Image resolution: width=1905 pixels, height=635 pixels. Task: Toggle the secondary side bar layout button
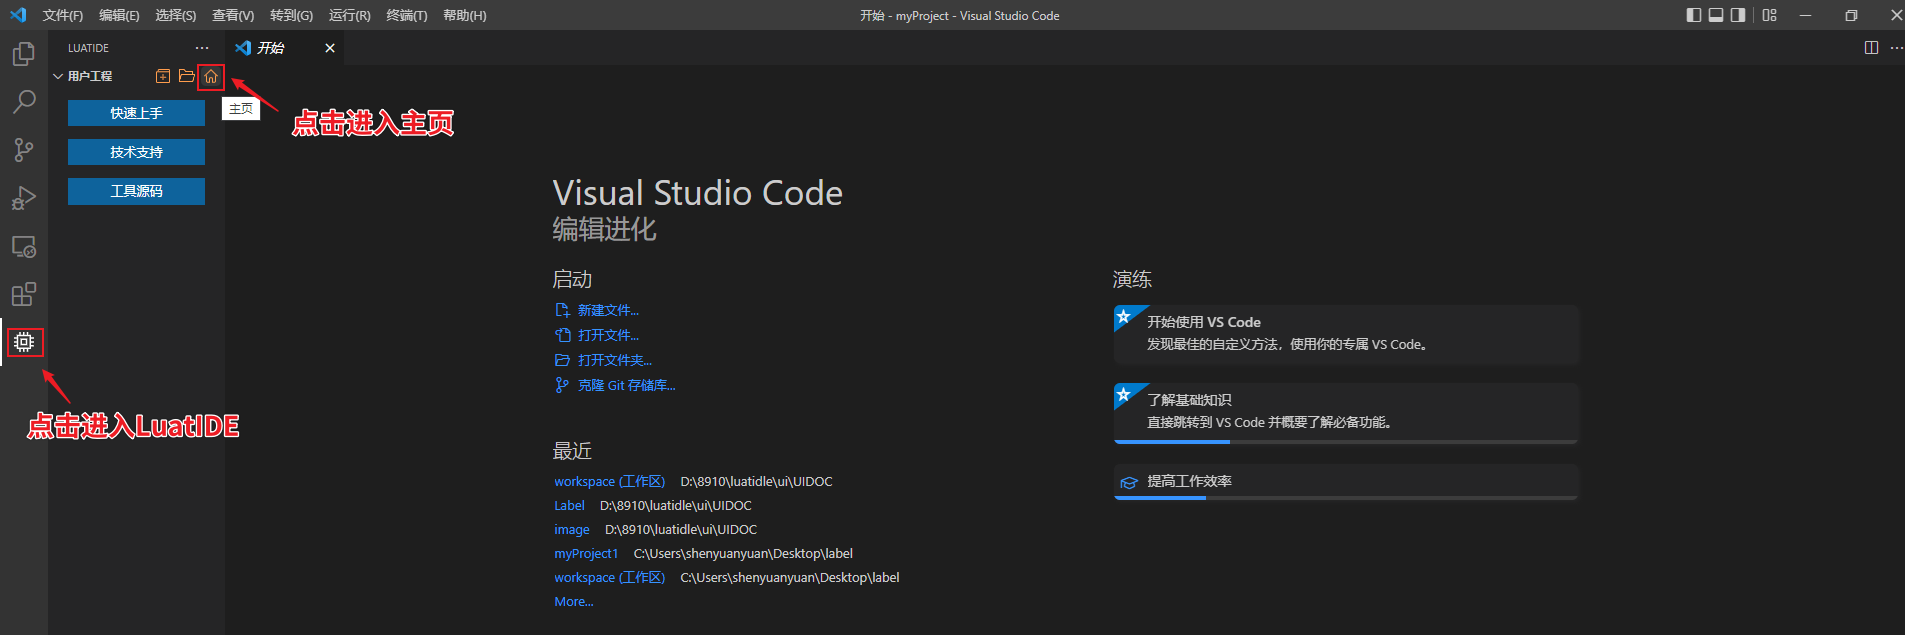pyautogui.click(x=1738, y=15)
